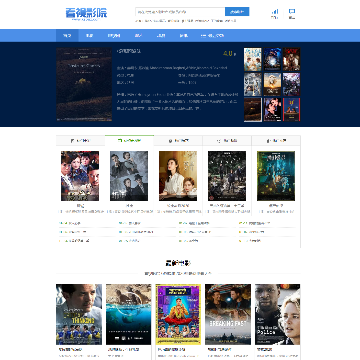
Task: Open the yellow-framed poster of man meditating
Action: [x=178, y=314]
